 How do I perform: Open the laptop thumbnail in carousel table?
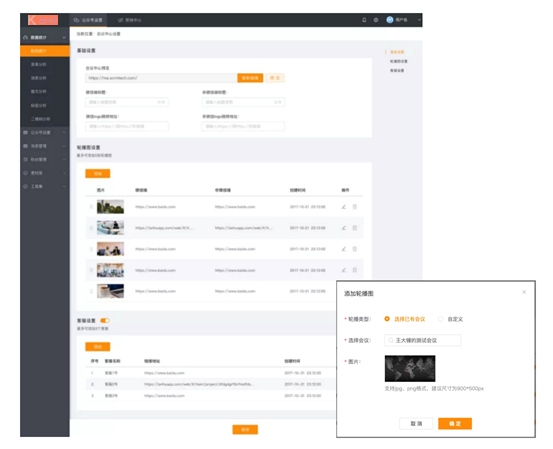tap(110, 291)
